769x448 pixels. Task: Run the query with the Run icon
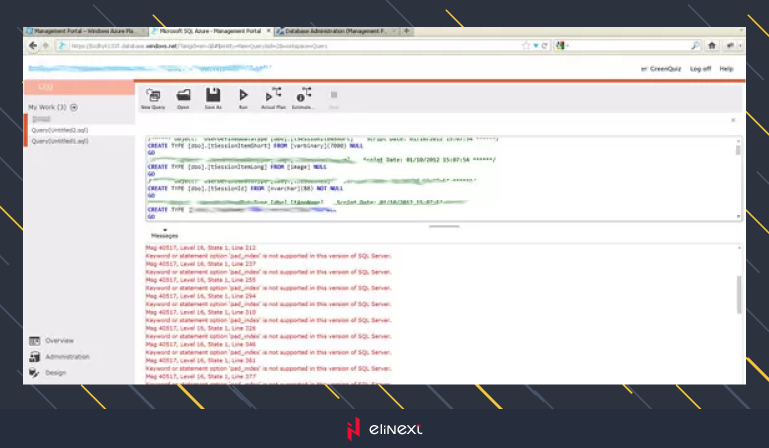(243, 97)
